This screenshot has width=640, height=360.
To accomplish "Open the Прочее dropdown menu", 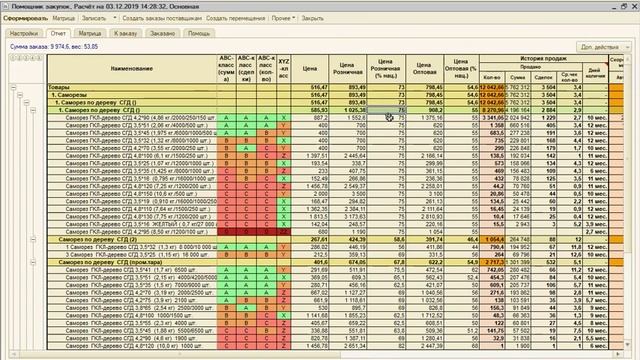I will coord(284,18).
